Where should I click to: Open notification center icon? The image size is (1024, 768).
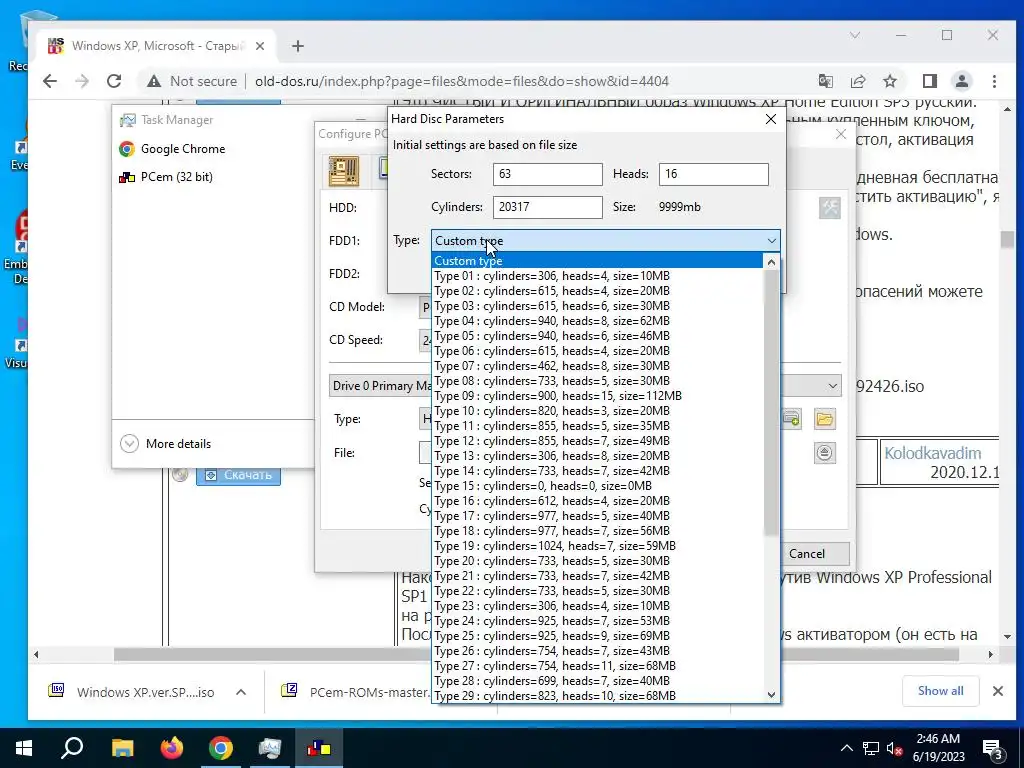[x=992, y=748]
